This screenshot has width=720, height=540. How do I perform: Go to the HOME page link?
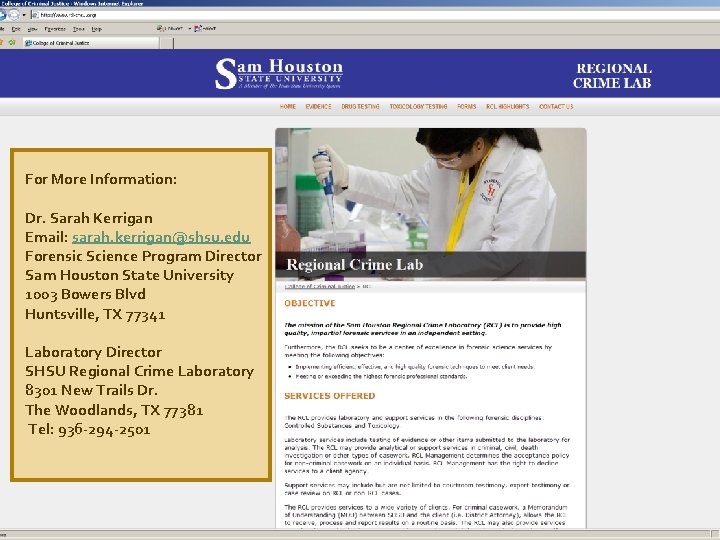pyautogui.click(x=287, y=107)
